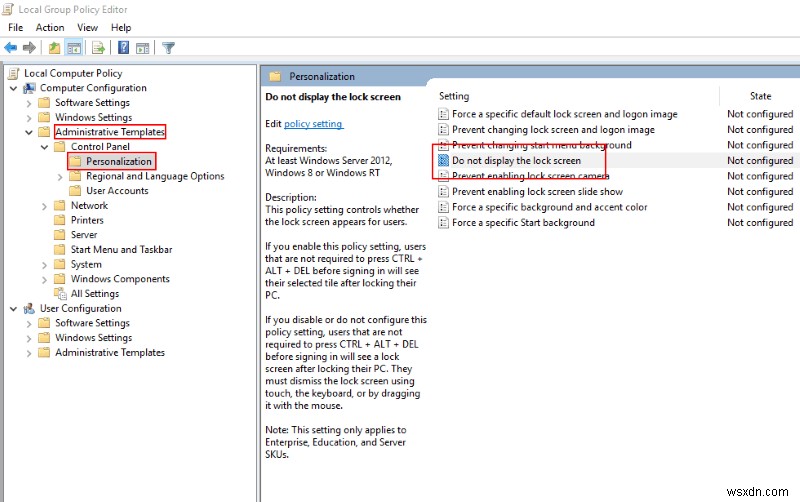Open the Action menu
The height and width of the screenshot is (502, 800).
tap(50, 28)
